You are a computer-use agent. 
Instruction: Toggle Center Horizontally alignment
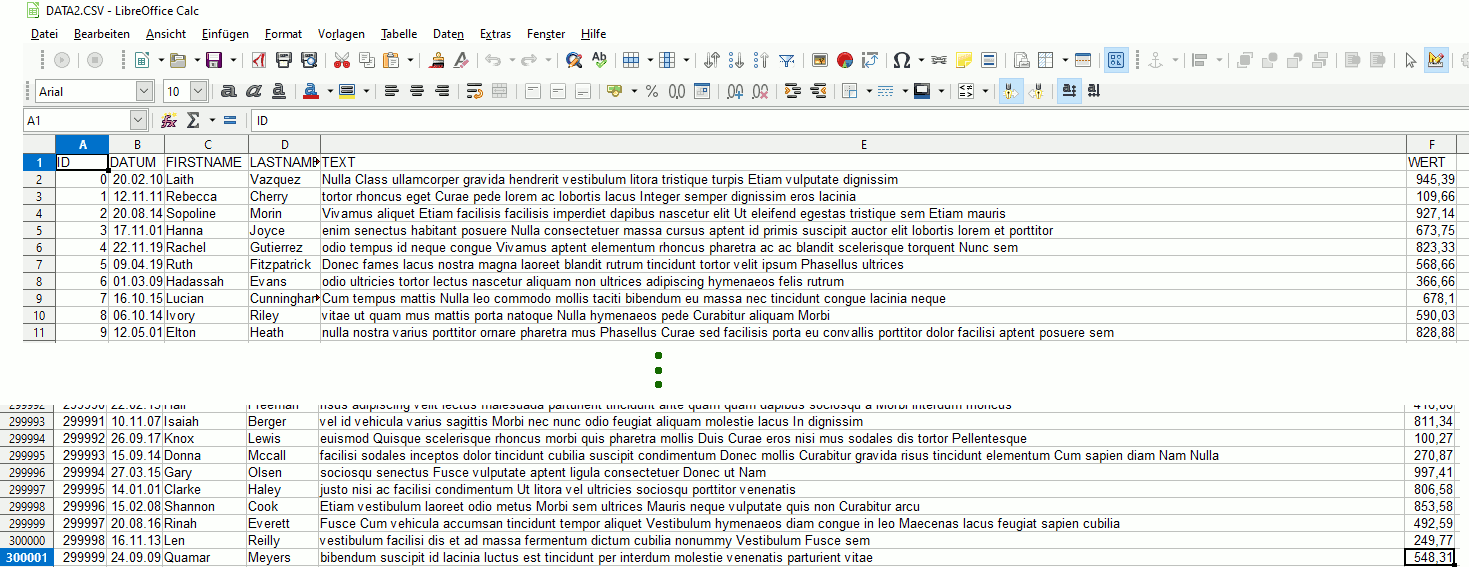pyautogui.click(x=417, y=91)
